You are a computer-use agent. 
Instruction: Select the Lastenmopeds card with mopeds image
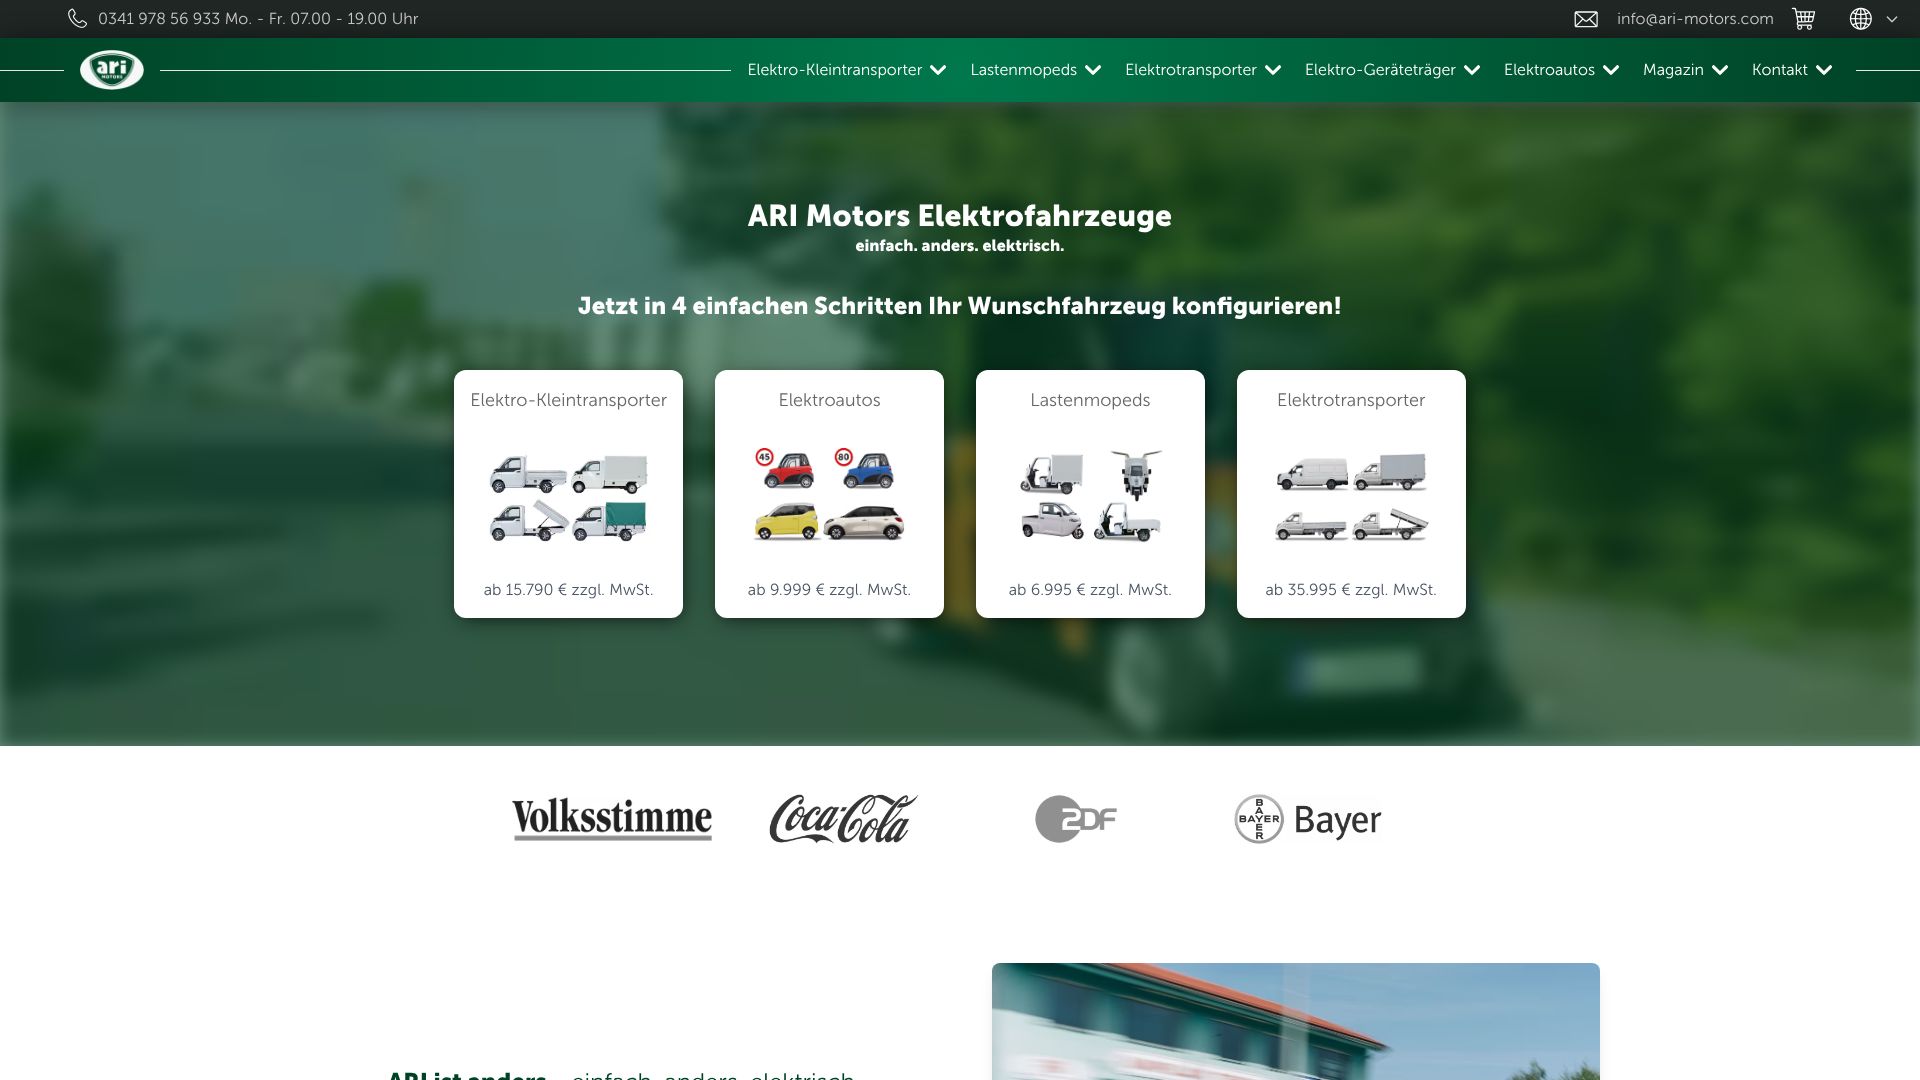[1090, 494]
